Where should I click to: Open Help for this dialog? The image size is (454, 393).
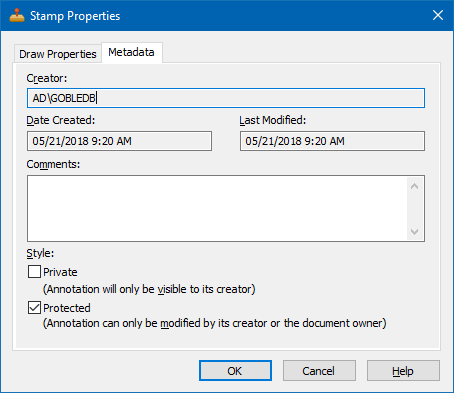(x=403, y=371)
